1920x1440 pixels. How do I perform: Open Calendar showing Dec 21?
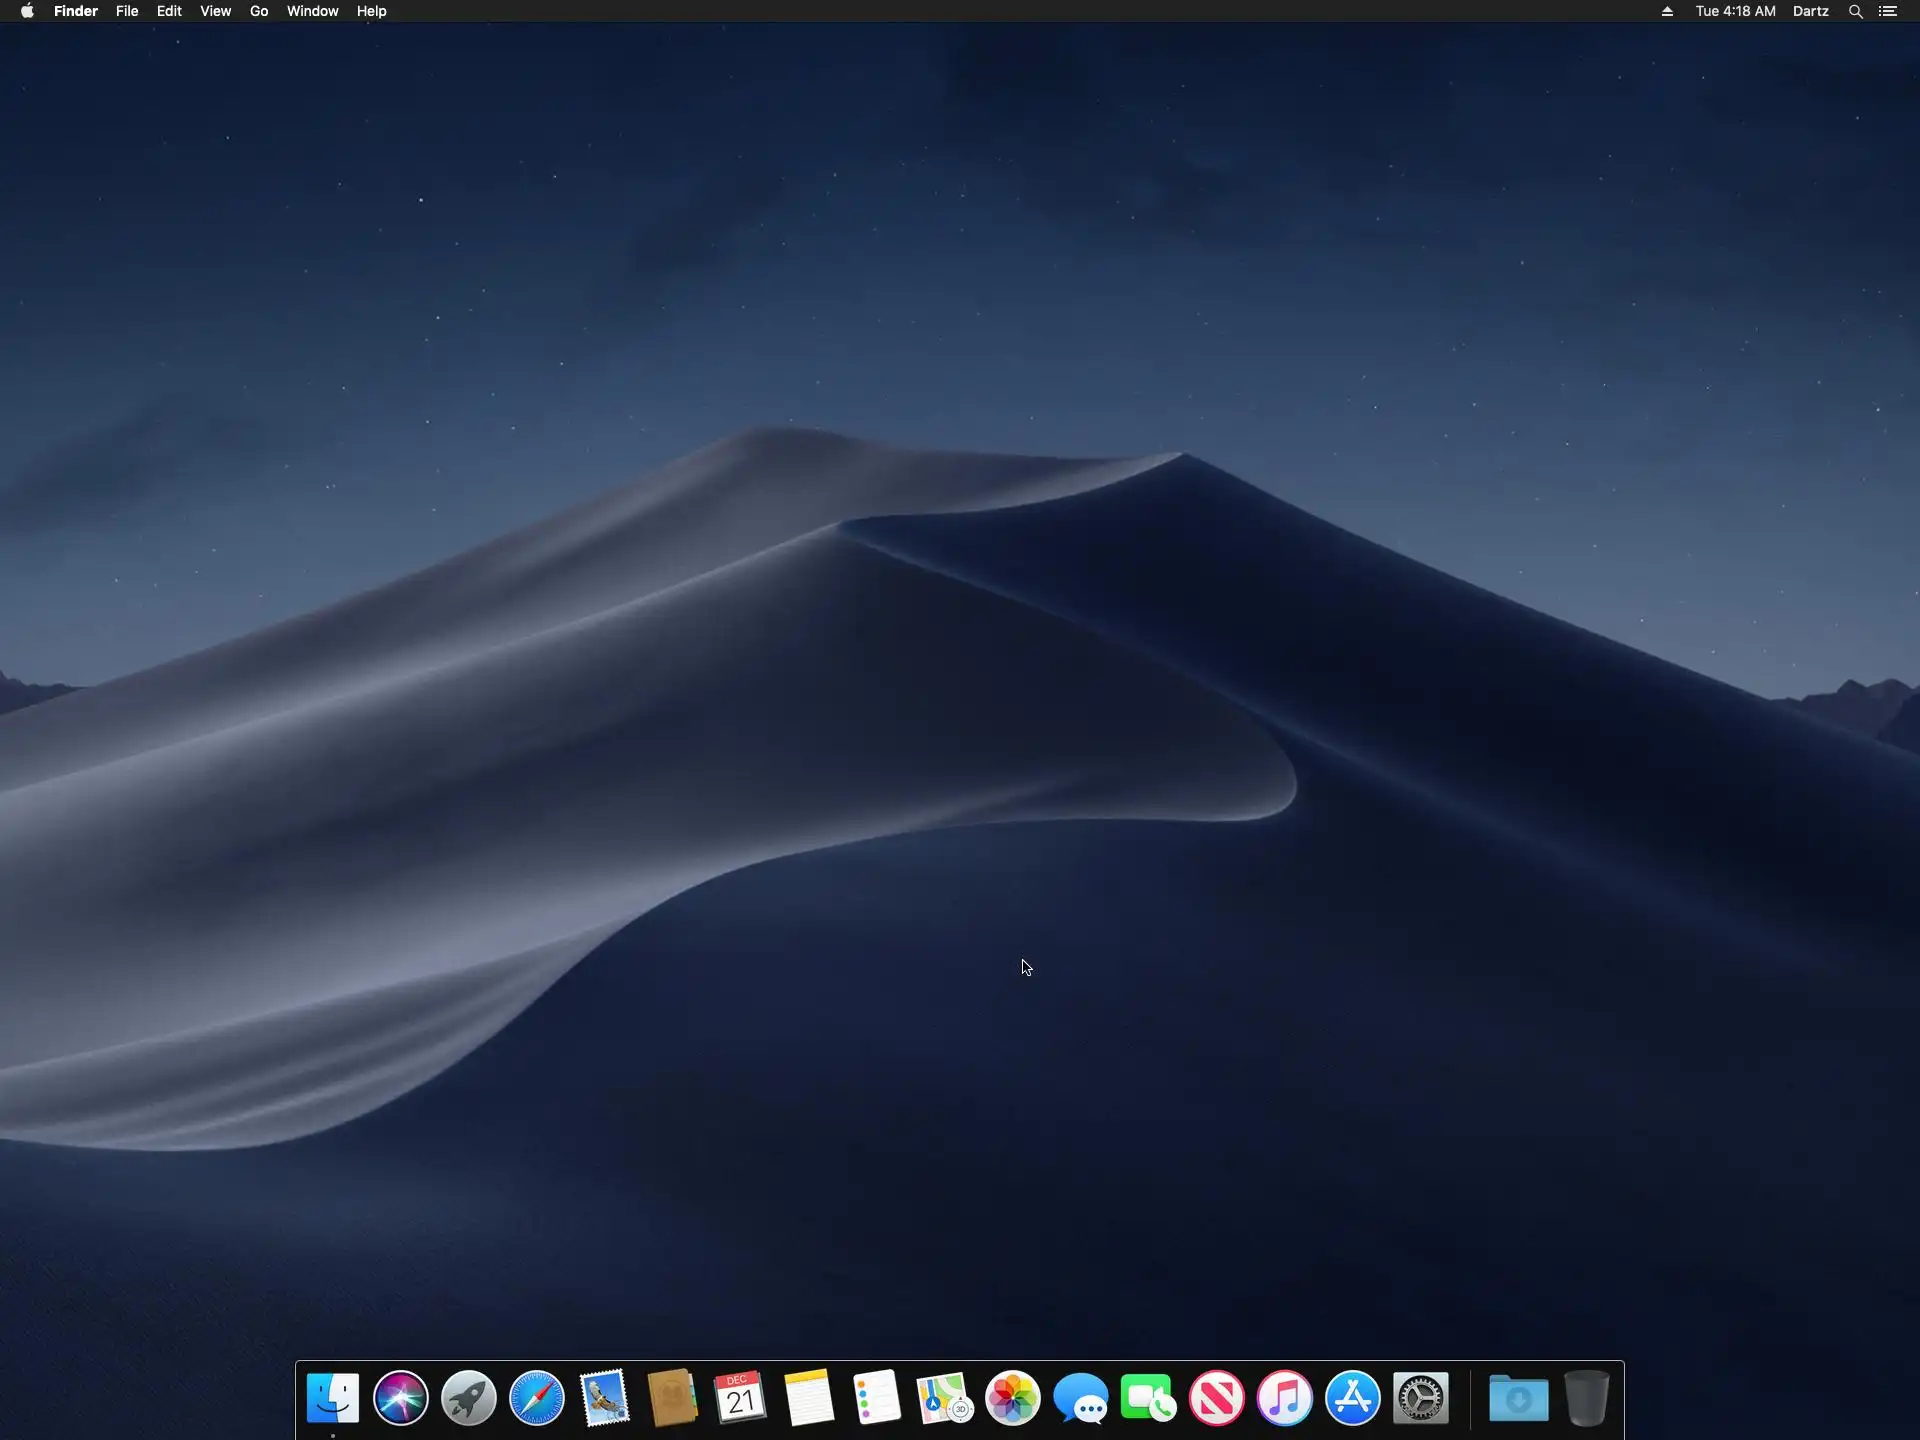pos(740,1397)
